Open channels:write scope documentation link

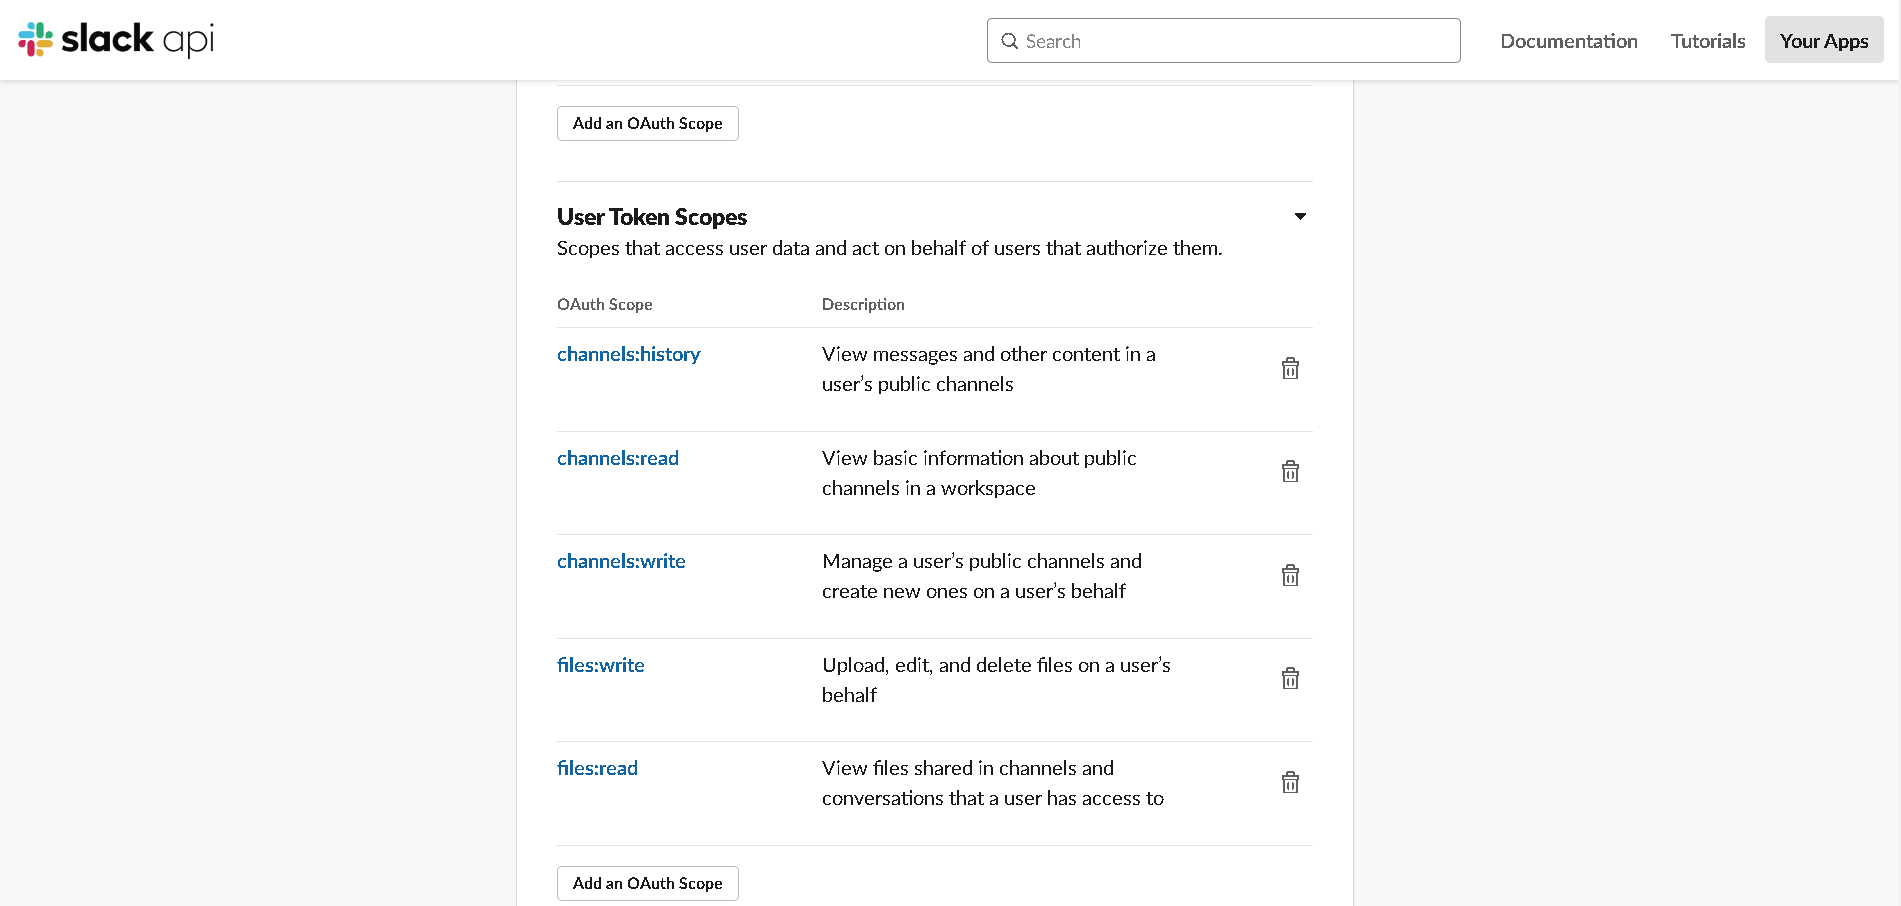(621, 561)
